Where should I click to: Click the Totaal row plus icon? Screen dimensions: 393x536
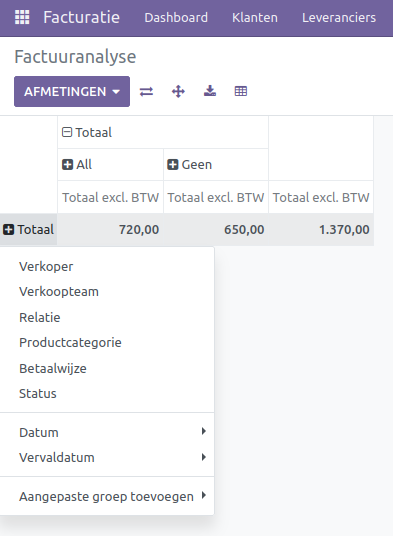pyautogui.click(x=9, y=229)
